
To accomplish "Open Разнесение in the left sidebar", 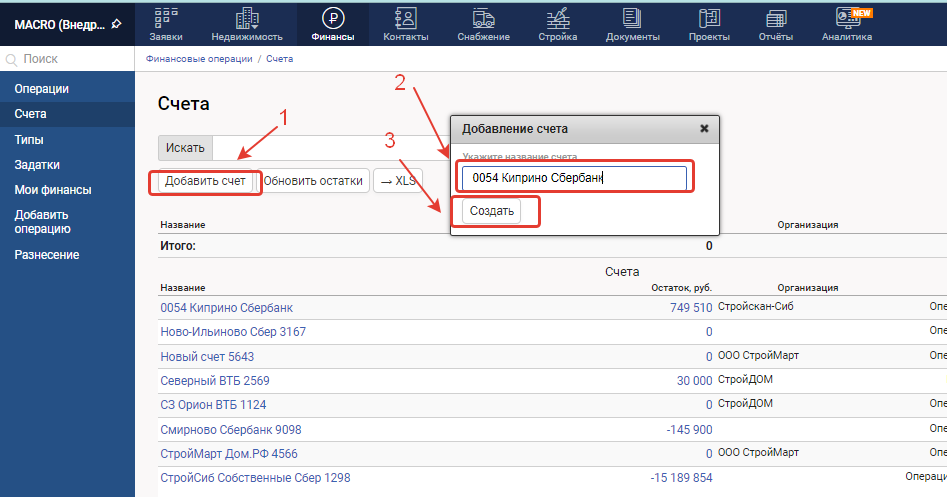I will pyautogui.click(x=47, y=255).
